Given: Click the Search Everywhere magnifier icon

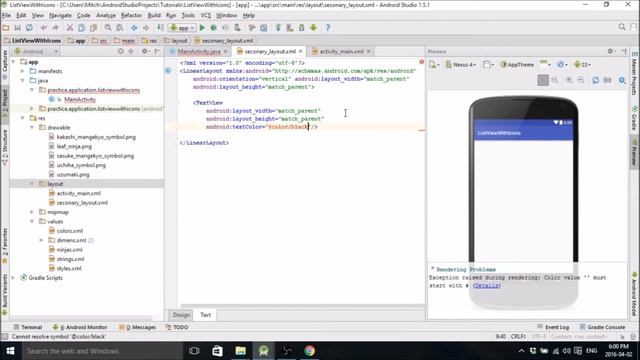Looking at the screenshot, I should (x=622, y=27).
